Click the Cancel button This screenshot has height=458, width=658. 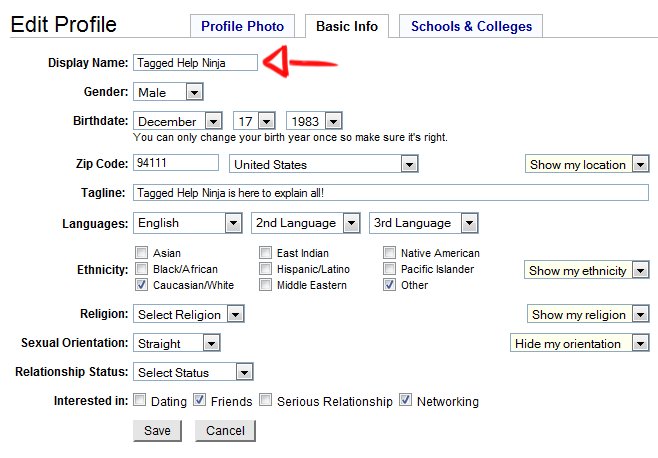pyautogui.click(x=225, y=431)
